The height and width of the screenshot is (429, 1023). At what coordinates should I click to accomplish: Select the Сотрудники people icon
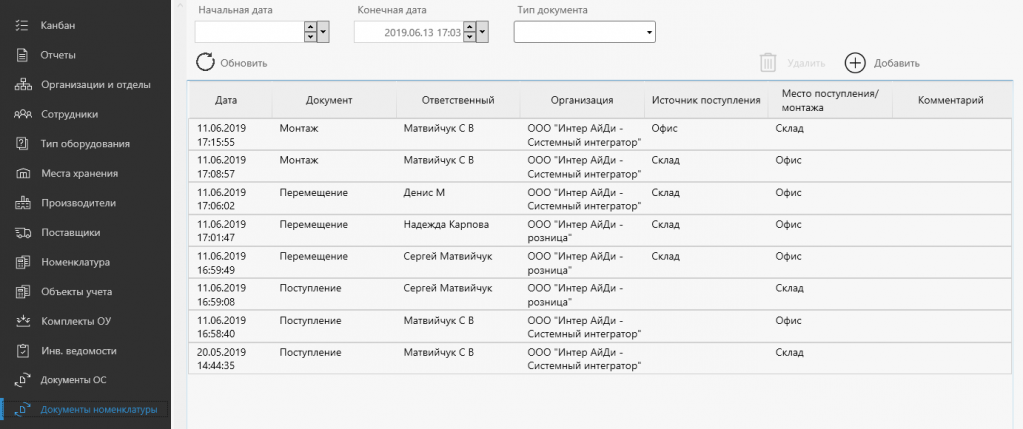[x=22, y=114]
